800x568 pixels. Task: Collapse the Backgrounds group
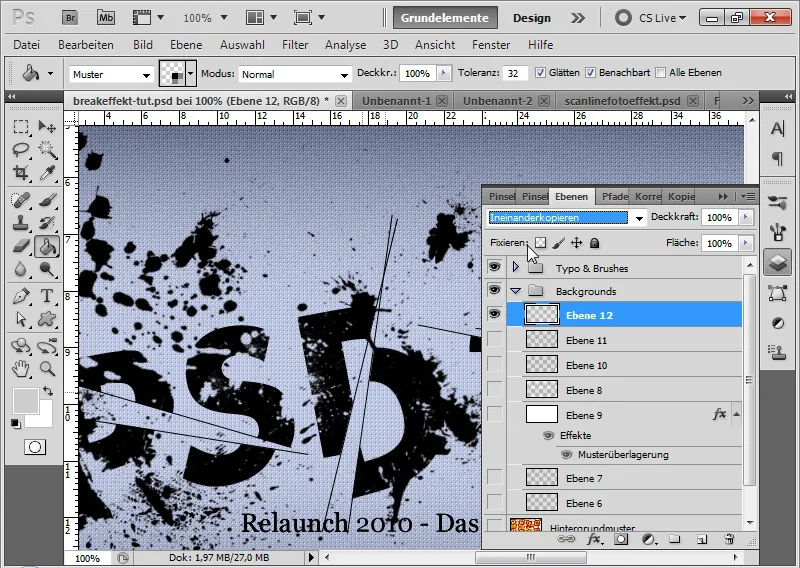[x=515, y=291]
